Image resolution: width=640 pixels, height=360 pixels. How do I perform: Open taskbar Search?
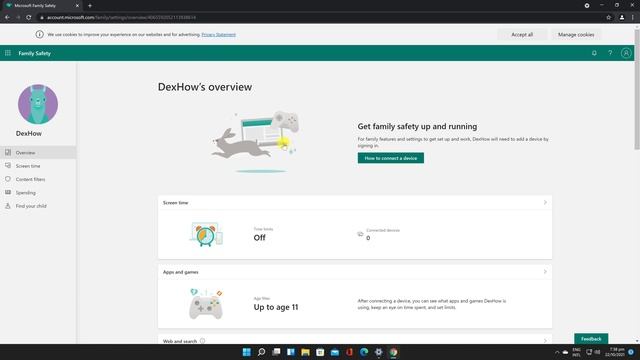pos(261,352)
